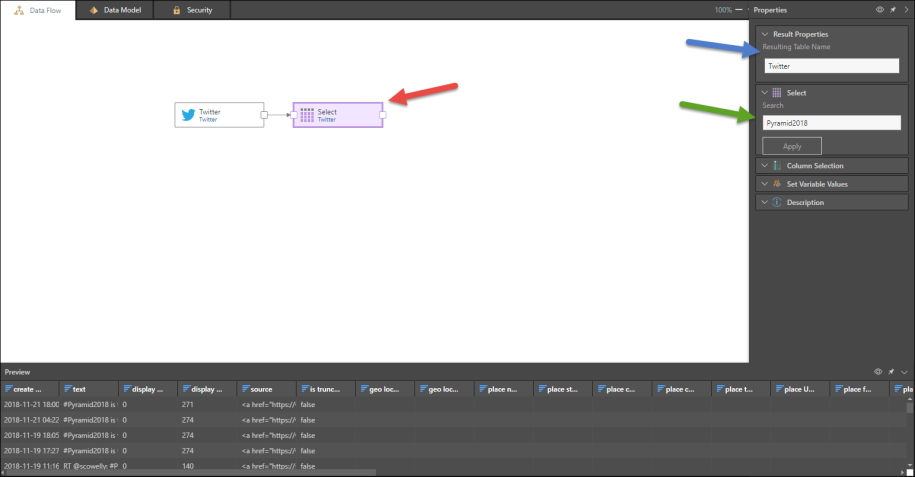Select the Twitter source node on canvas
Viewport: 915px width, 477px height.
219,115
